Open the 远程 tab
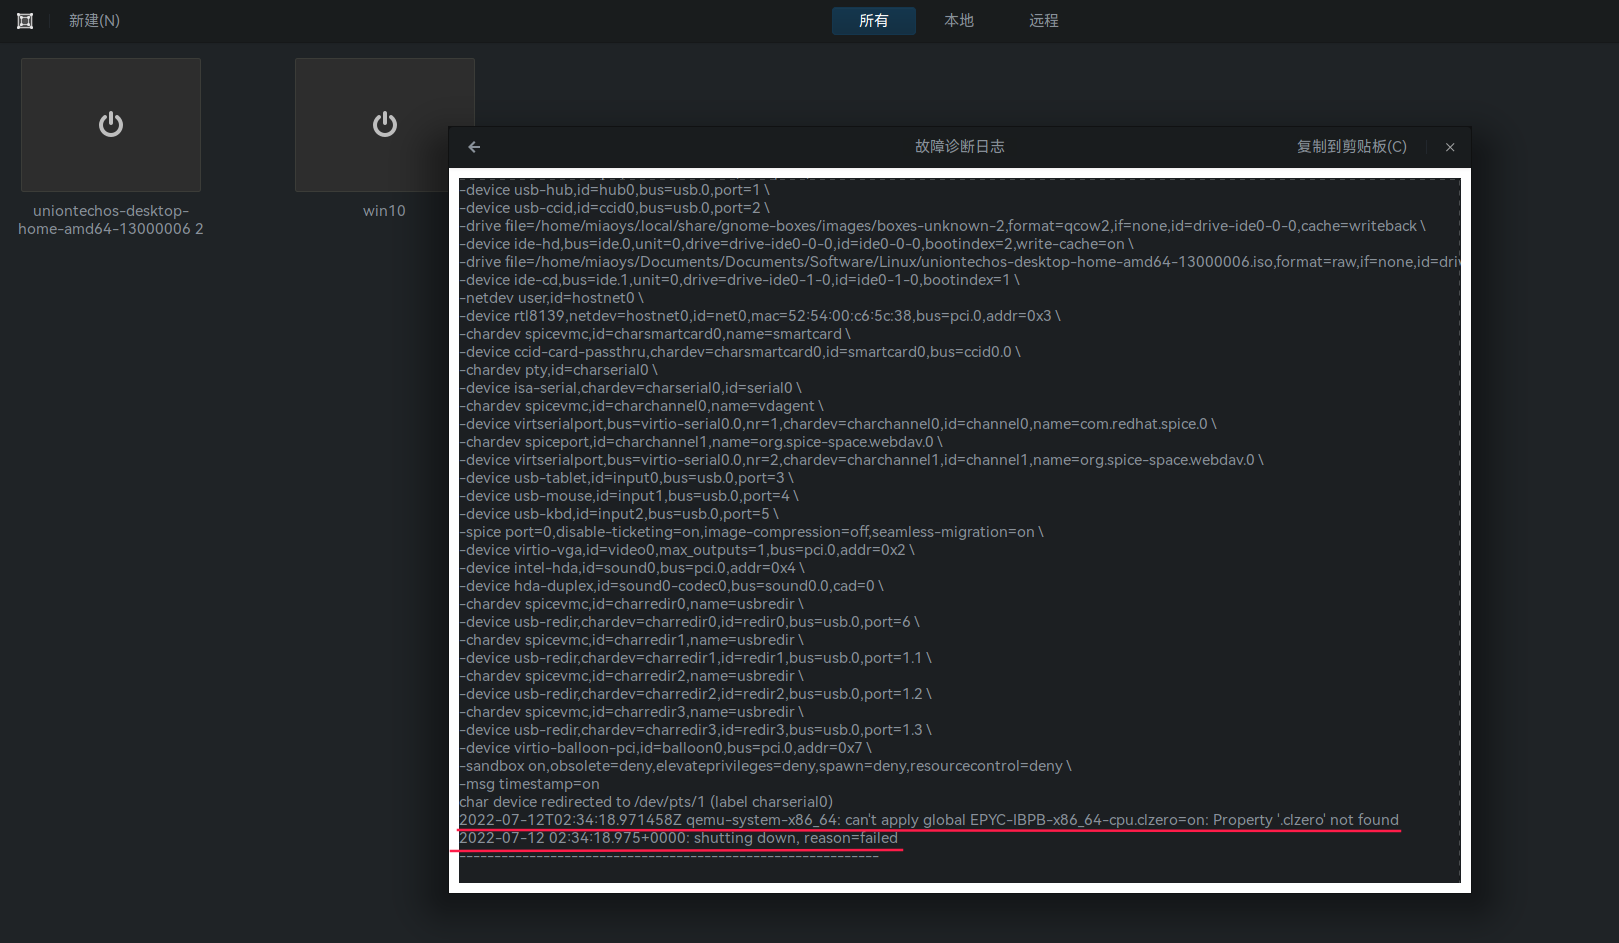This screenshot has width=1619, height=943. coord(1043,21)
